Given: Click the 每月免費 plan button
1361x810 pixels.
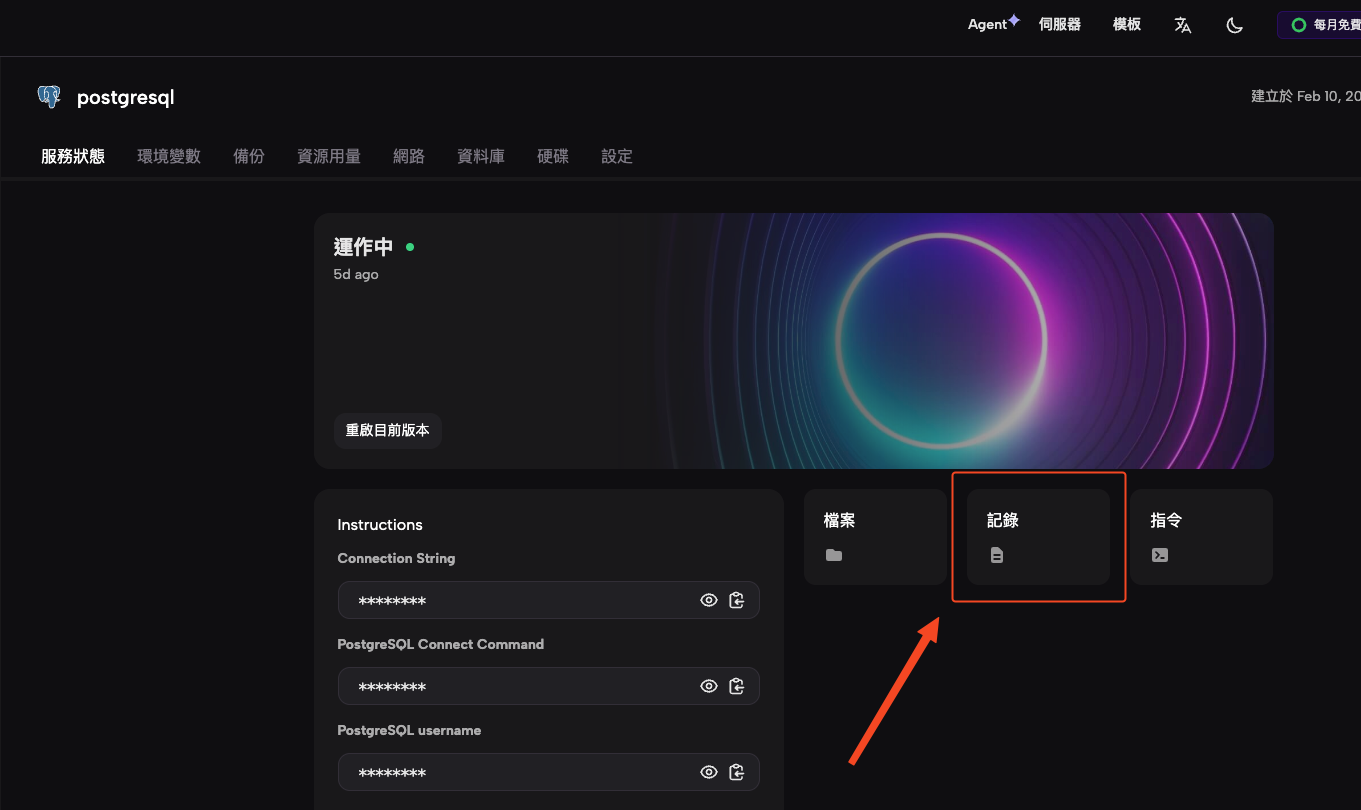Looking at the screenshot, I should (1319, 25).
